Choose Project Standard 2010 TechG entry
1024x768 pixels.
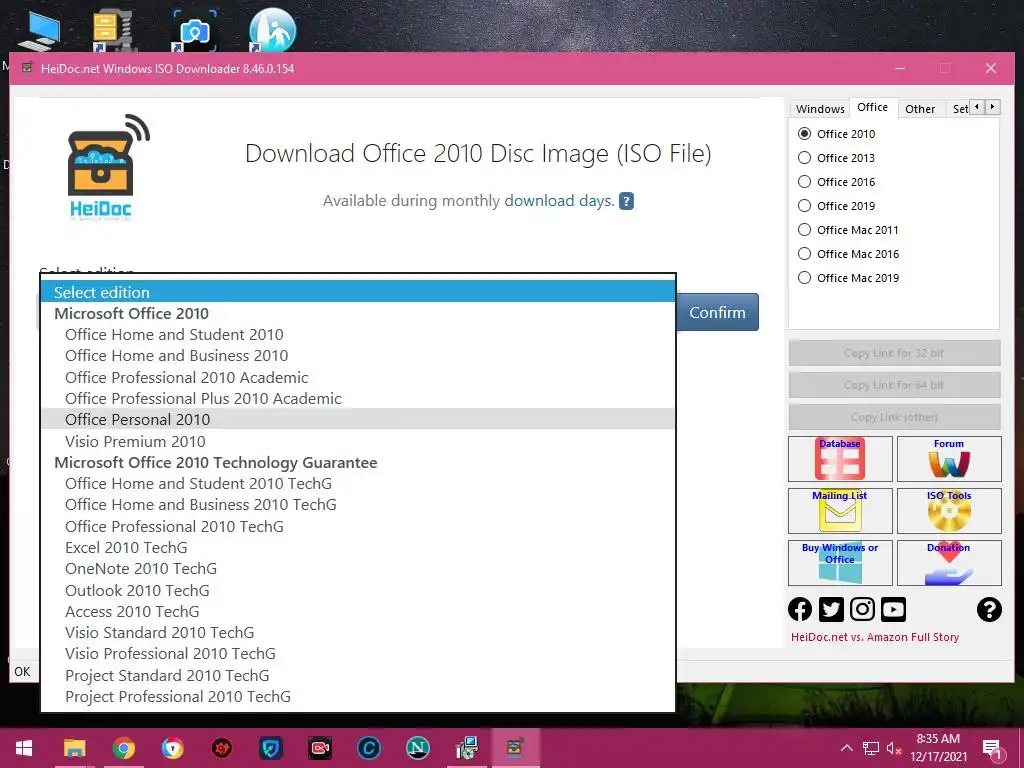click(358, 675)
